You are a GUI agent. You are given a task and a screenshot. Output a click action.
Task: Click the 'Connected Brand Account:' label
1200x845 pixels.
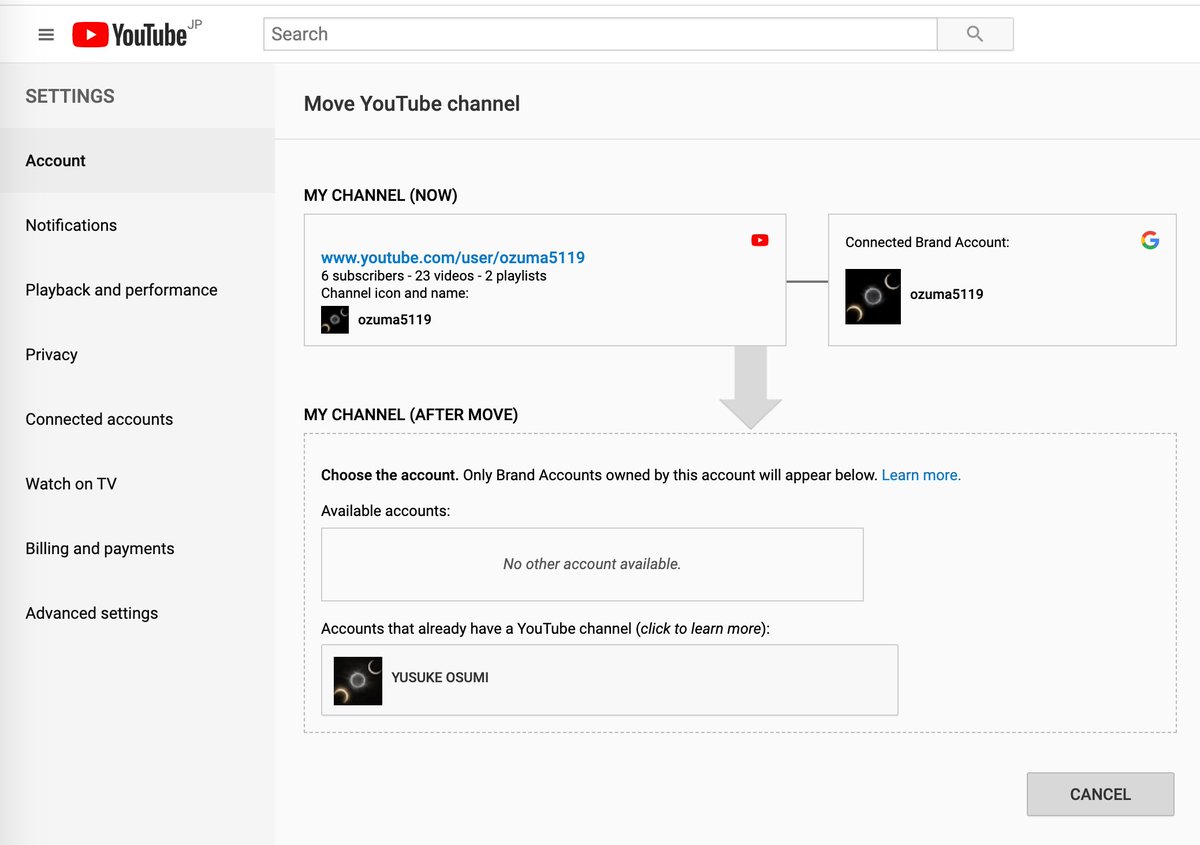coord(927,242)
